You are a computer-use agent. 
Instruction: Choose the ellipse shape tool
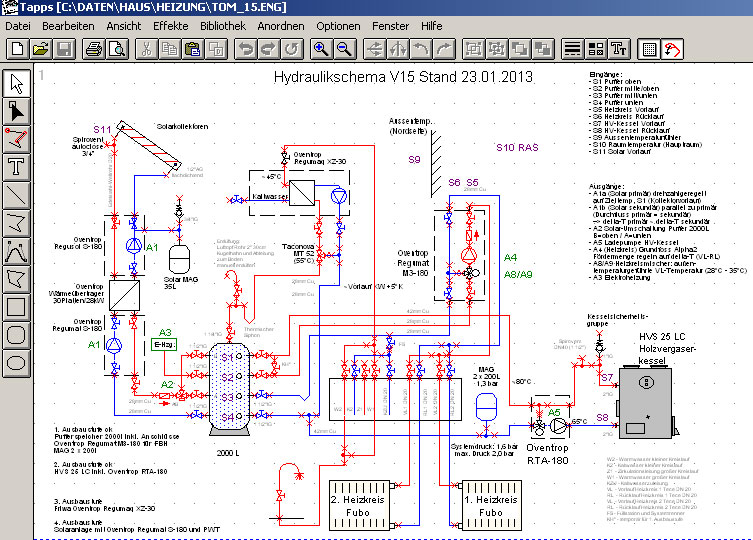tap(17, 361)
